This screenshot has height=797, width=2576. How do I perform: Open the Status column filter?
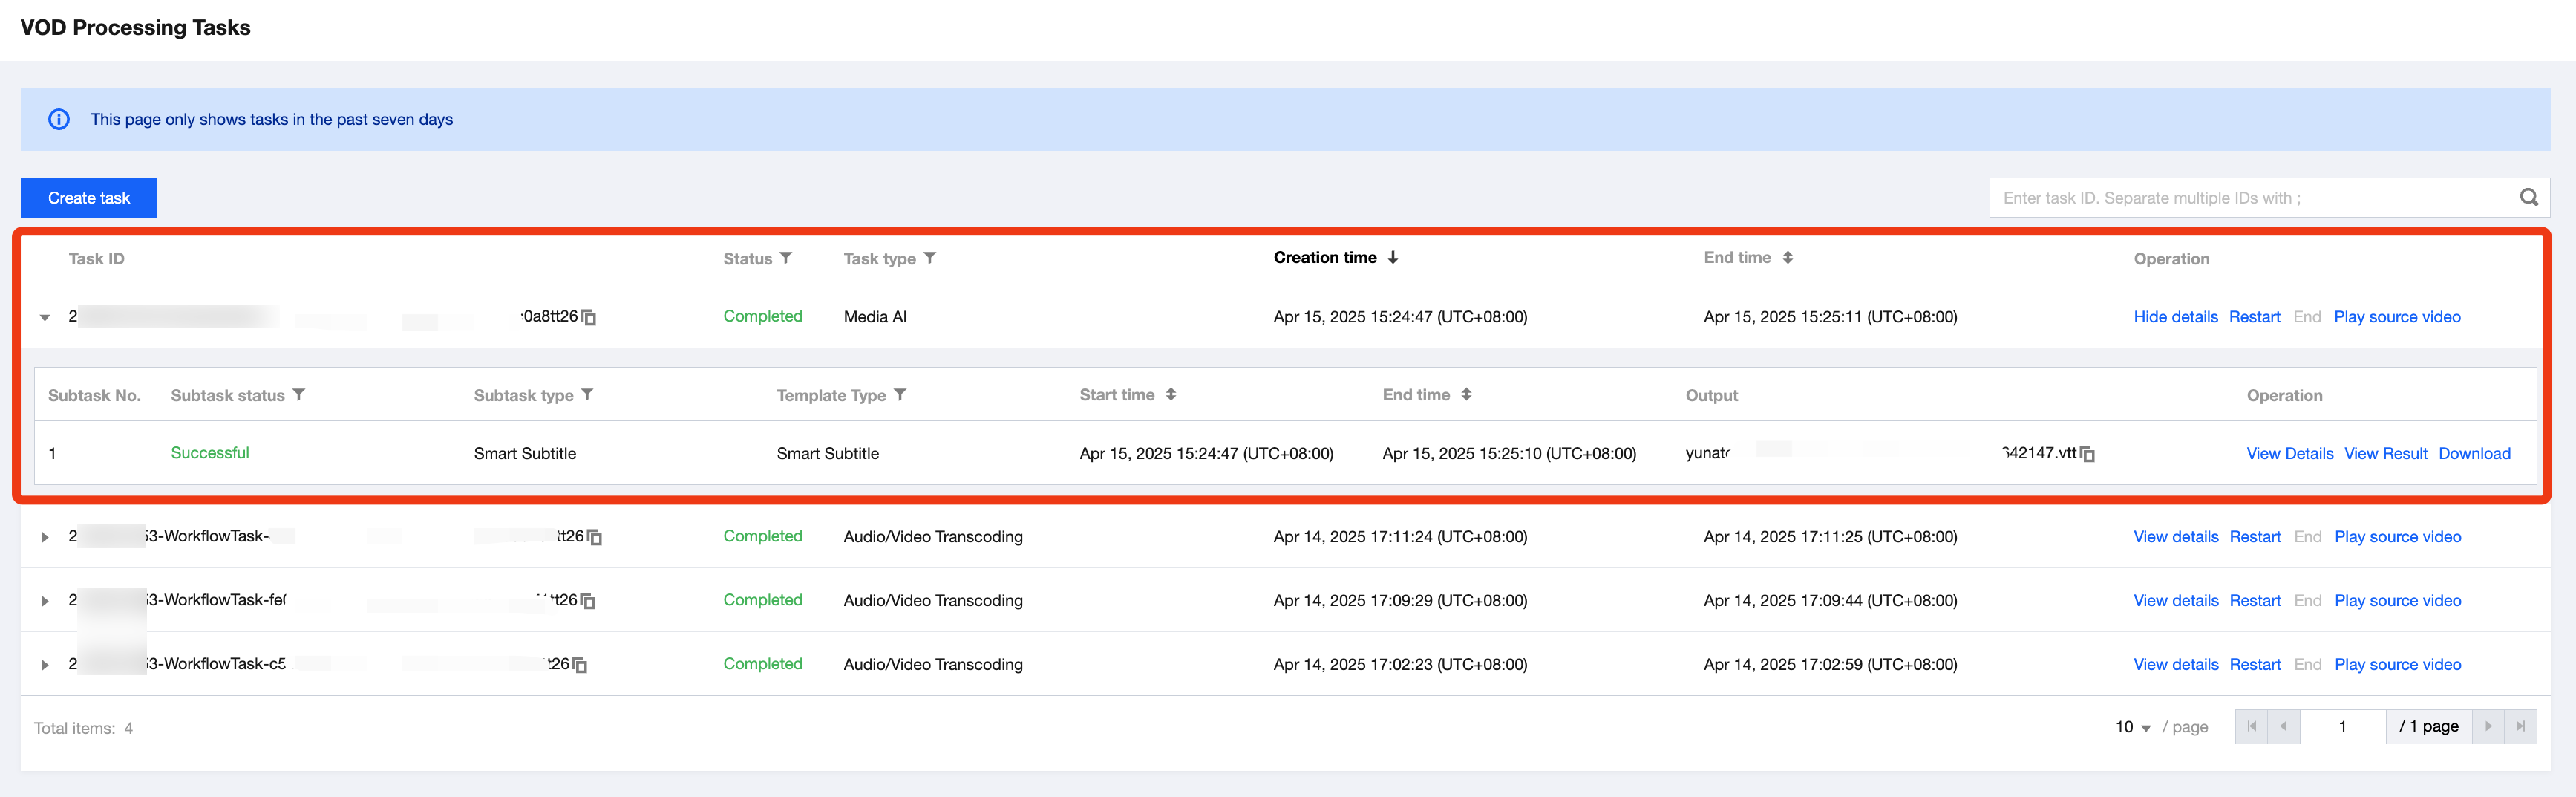pos(786,258)
